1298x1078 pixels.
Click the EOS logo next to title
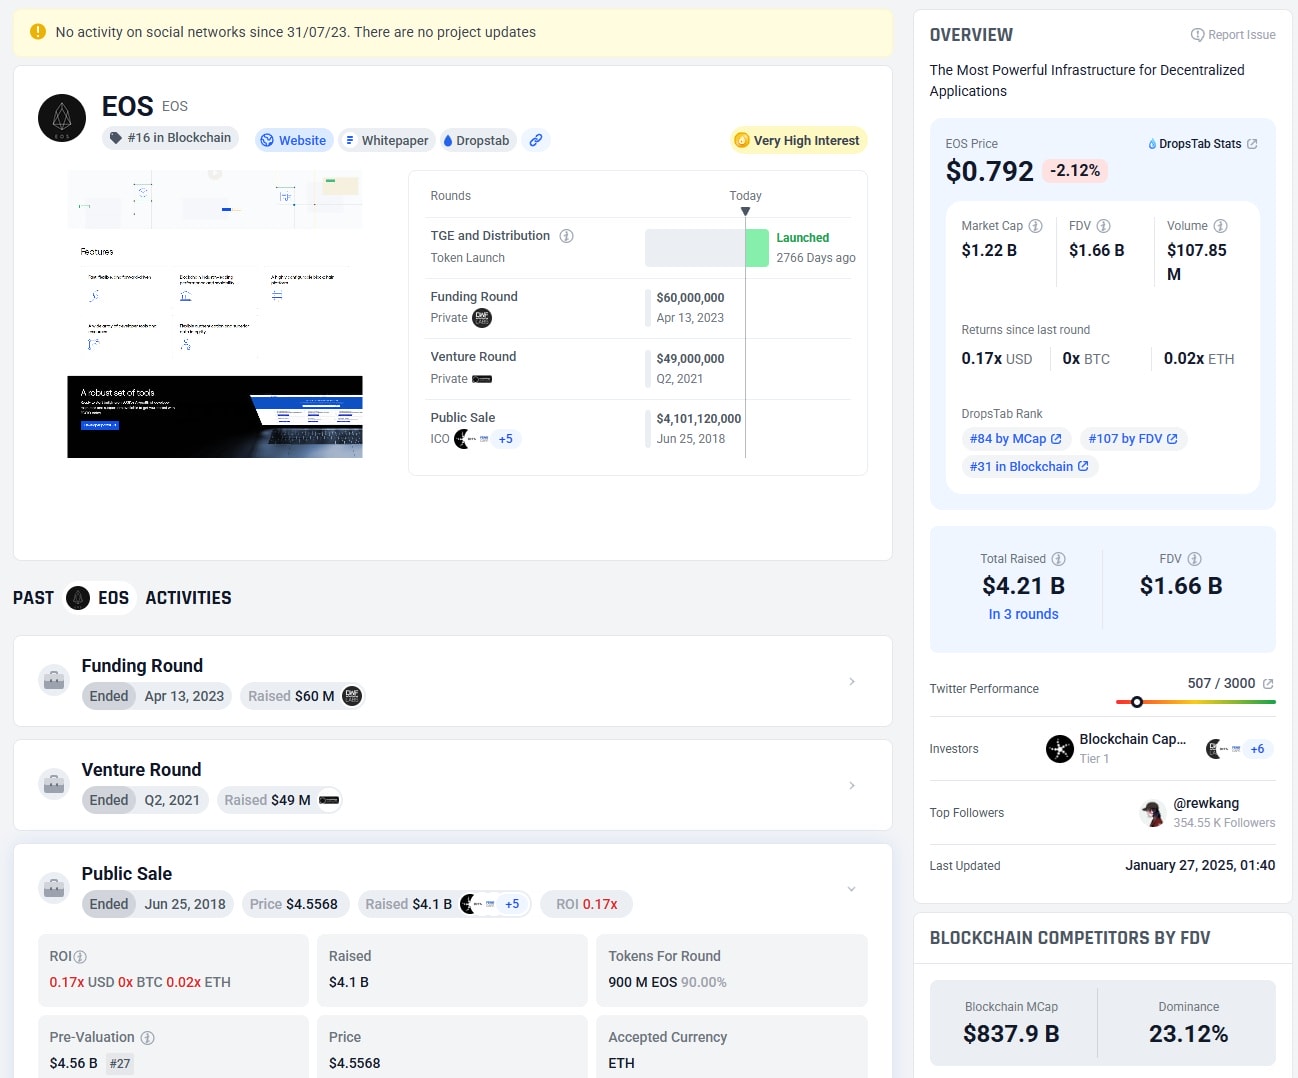pos(62,118)
